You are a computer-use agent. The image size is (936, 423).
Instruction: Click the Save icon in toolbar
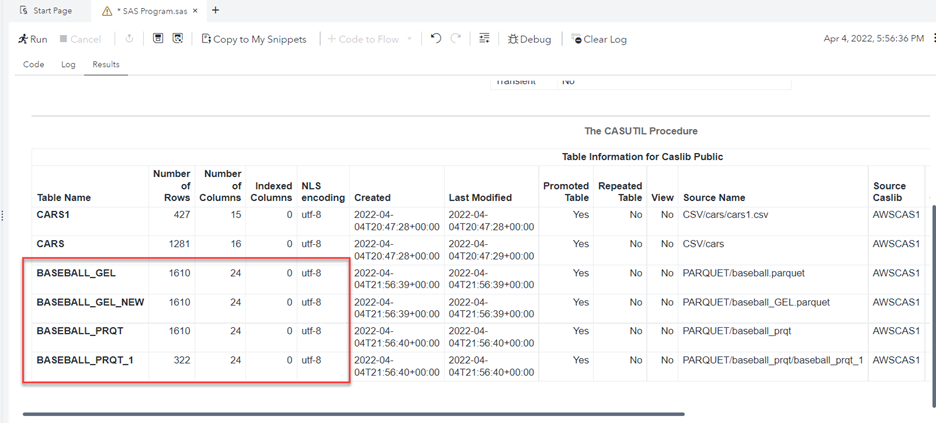158,39
